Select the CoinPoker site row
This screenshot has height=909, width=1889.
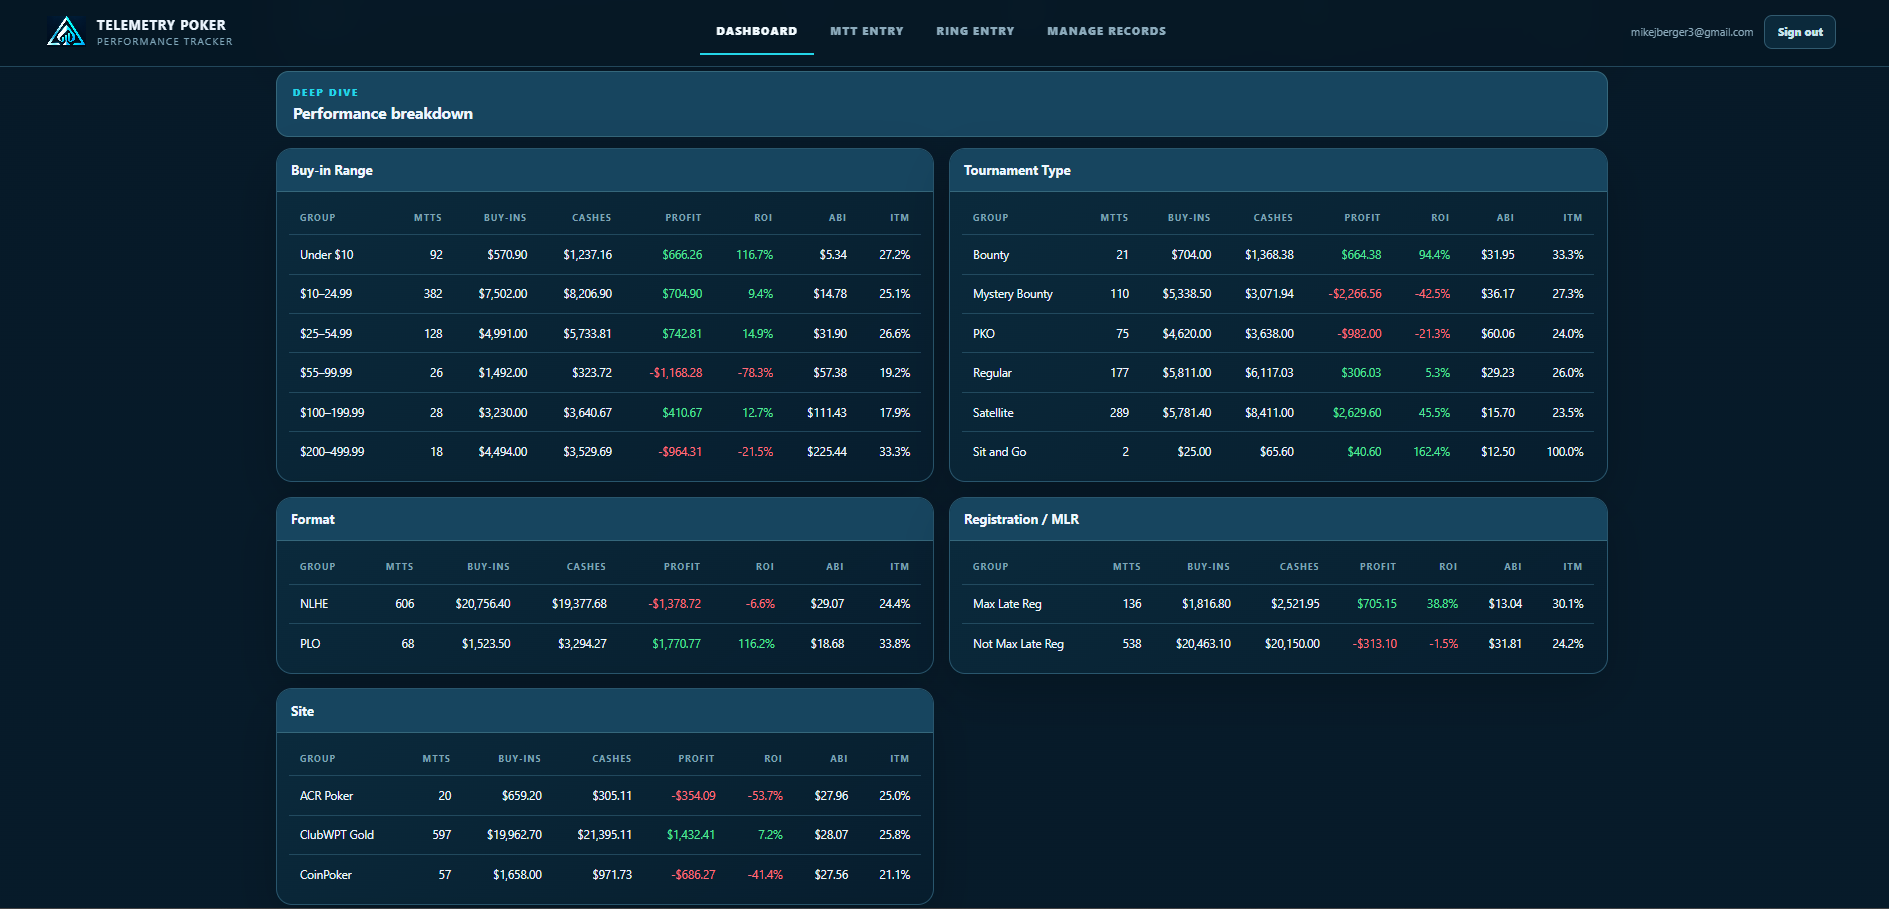point(605,875)
